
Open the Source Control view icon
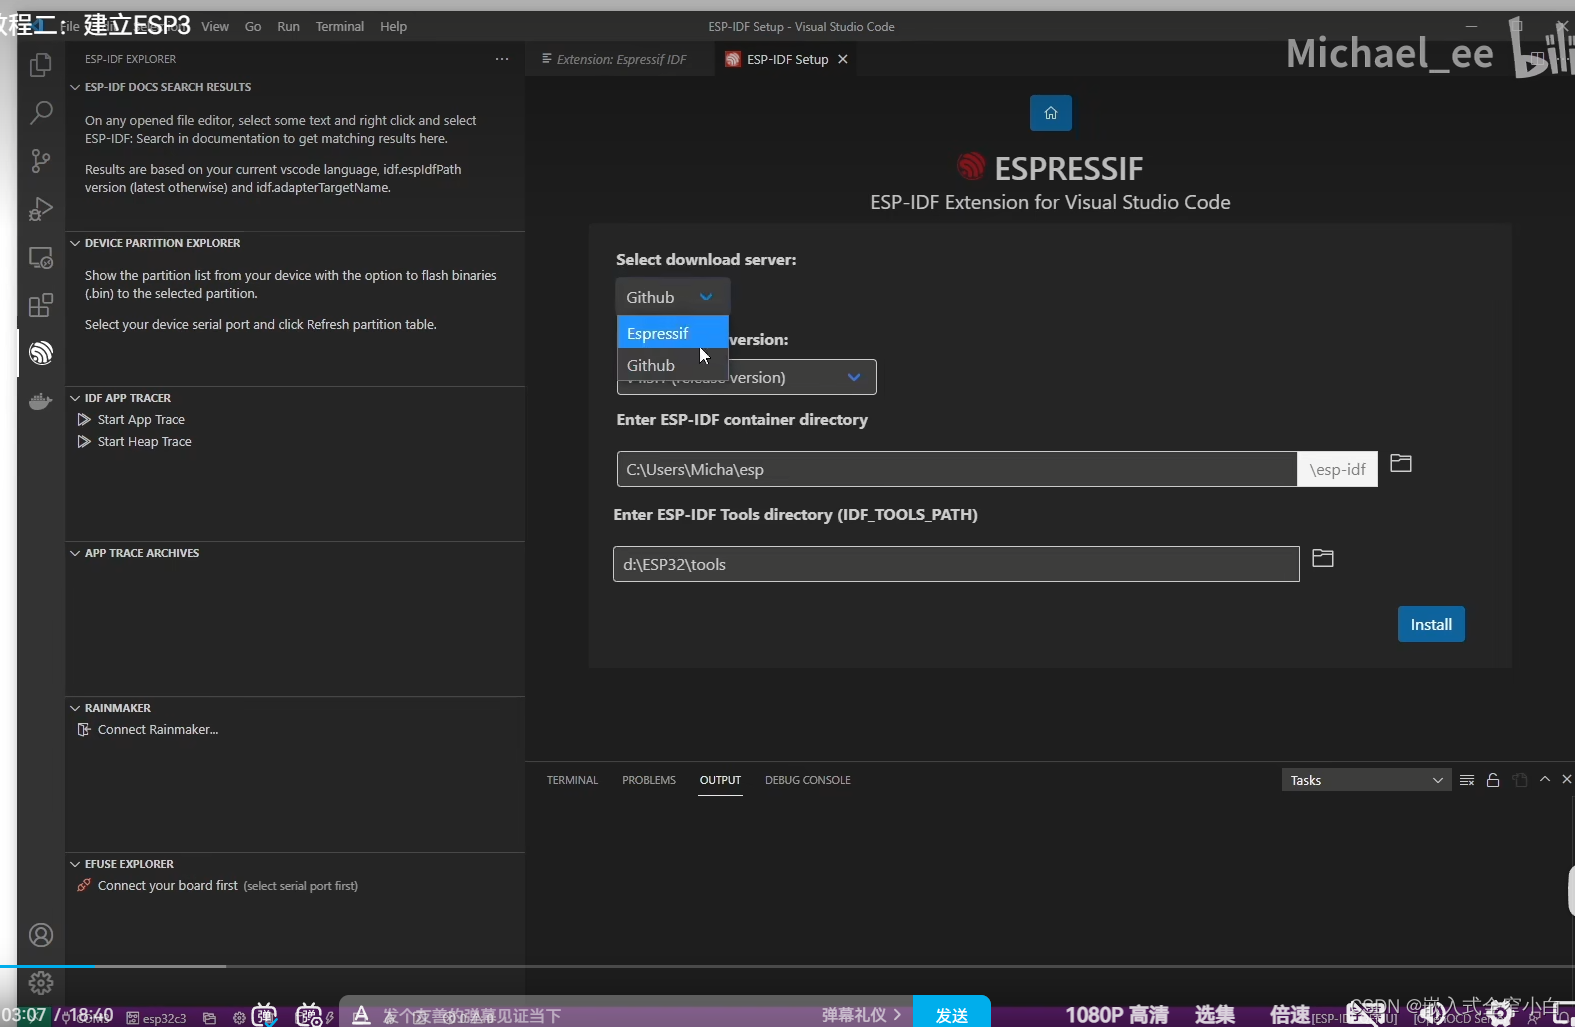pos(41,160)
